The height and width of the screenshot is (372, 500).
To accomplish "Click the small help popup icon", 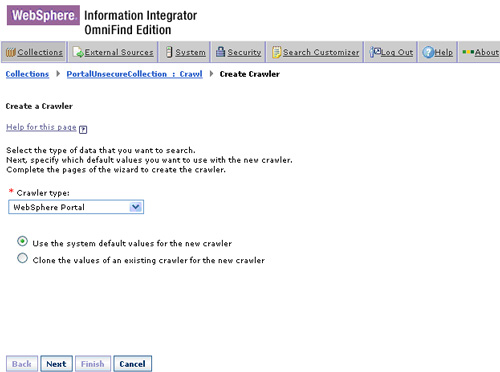I will (83, 129).
